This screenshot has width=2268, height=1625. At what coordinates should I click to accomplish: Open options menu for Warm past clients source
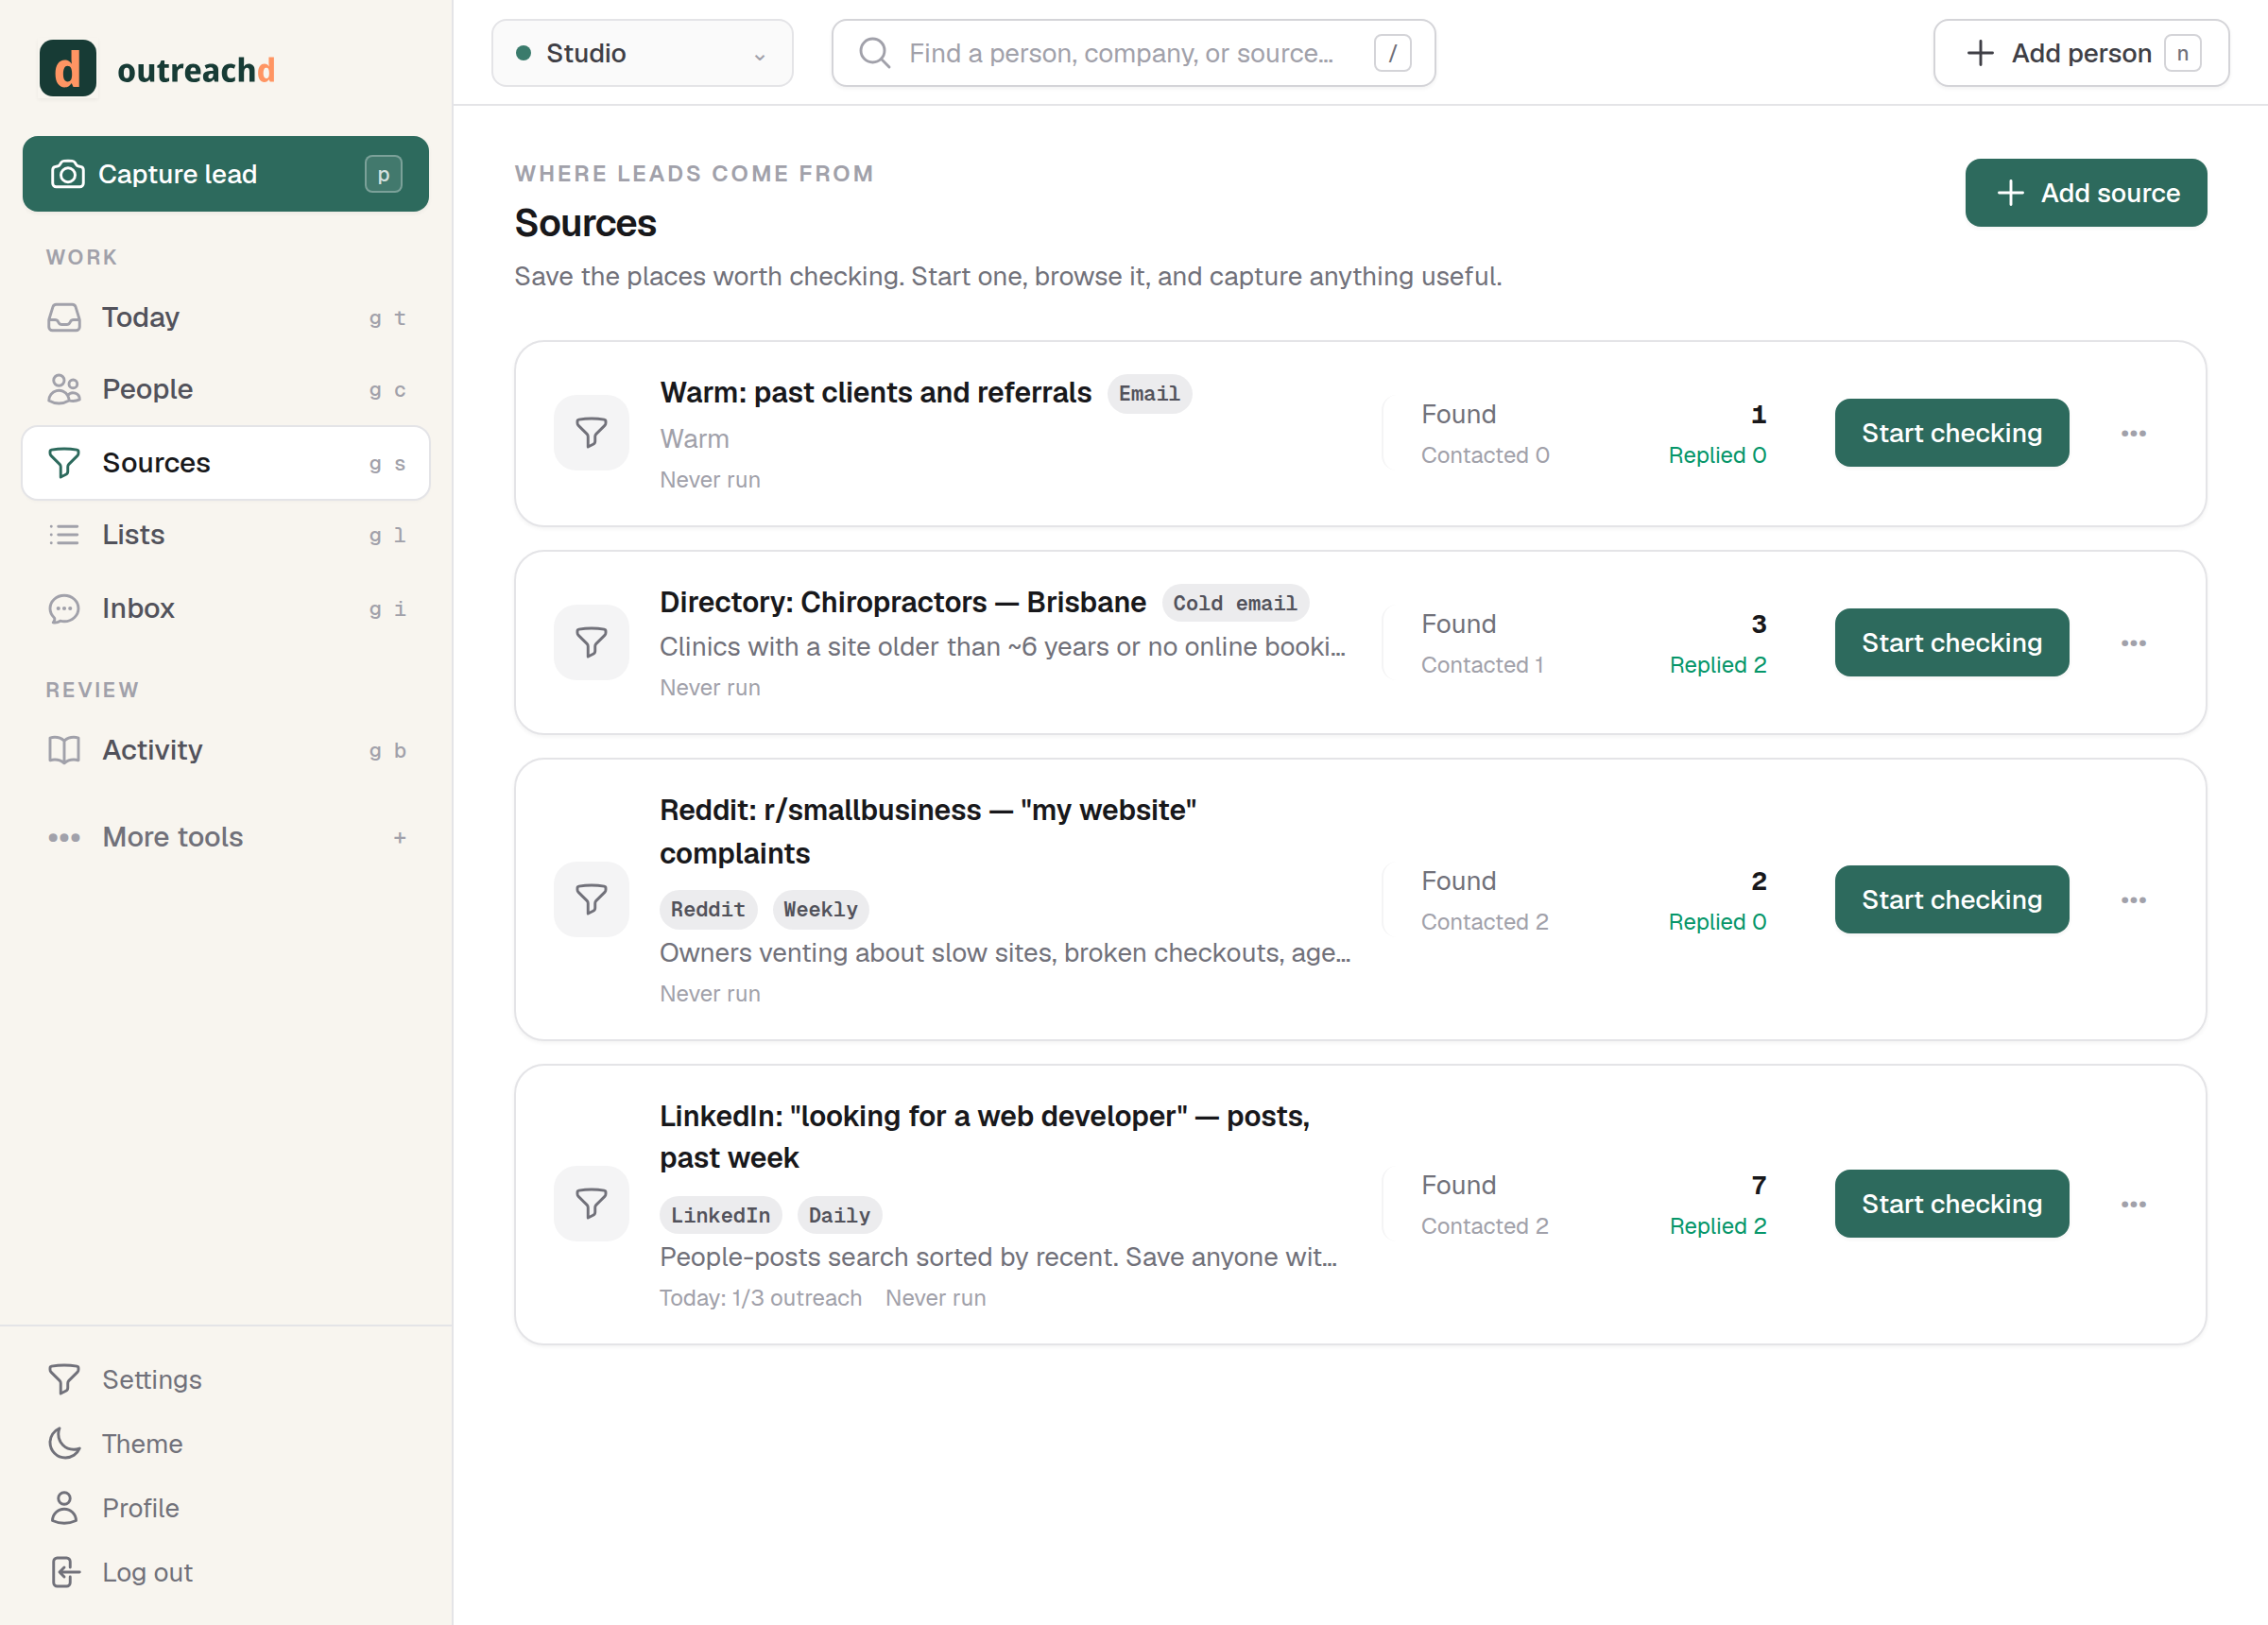point(2133,433)
